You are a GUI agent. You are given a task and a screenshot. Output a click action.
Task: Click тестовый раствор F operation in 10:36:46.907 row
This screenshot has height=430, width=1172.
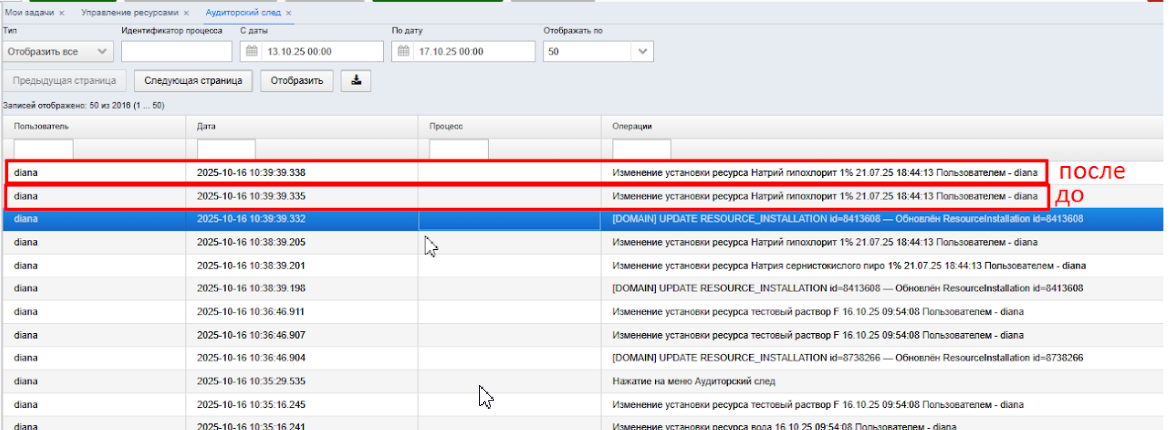coord(818,335)
